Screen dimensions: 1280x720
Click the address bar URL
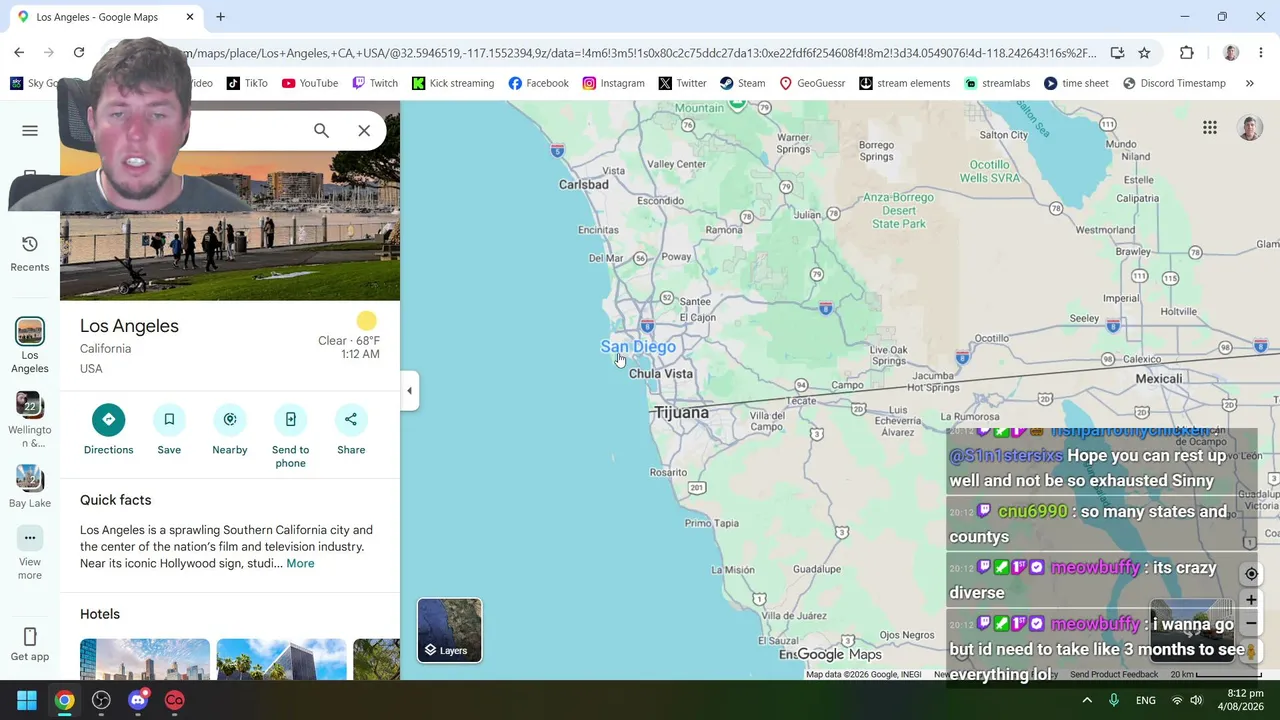point(640,53)
